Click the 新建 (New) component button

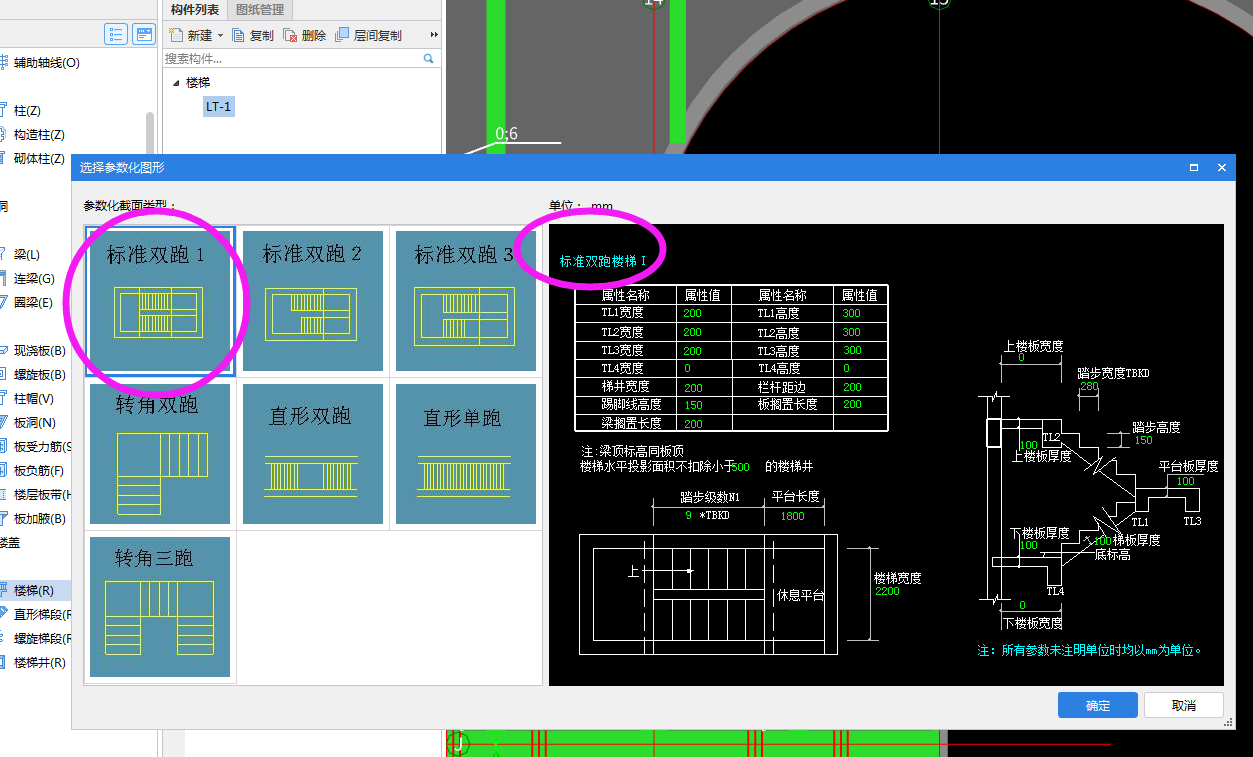[x=191, y=35]
